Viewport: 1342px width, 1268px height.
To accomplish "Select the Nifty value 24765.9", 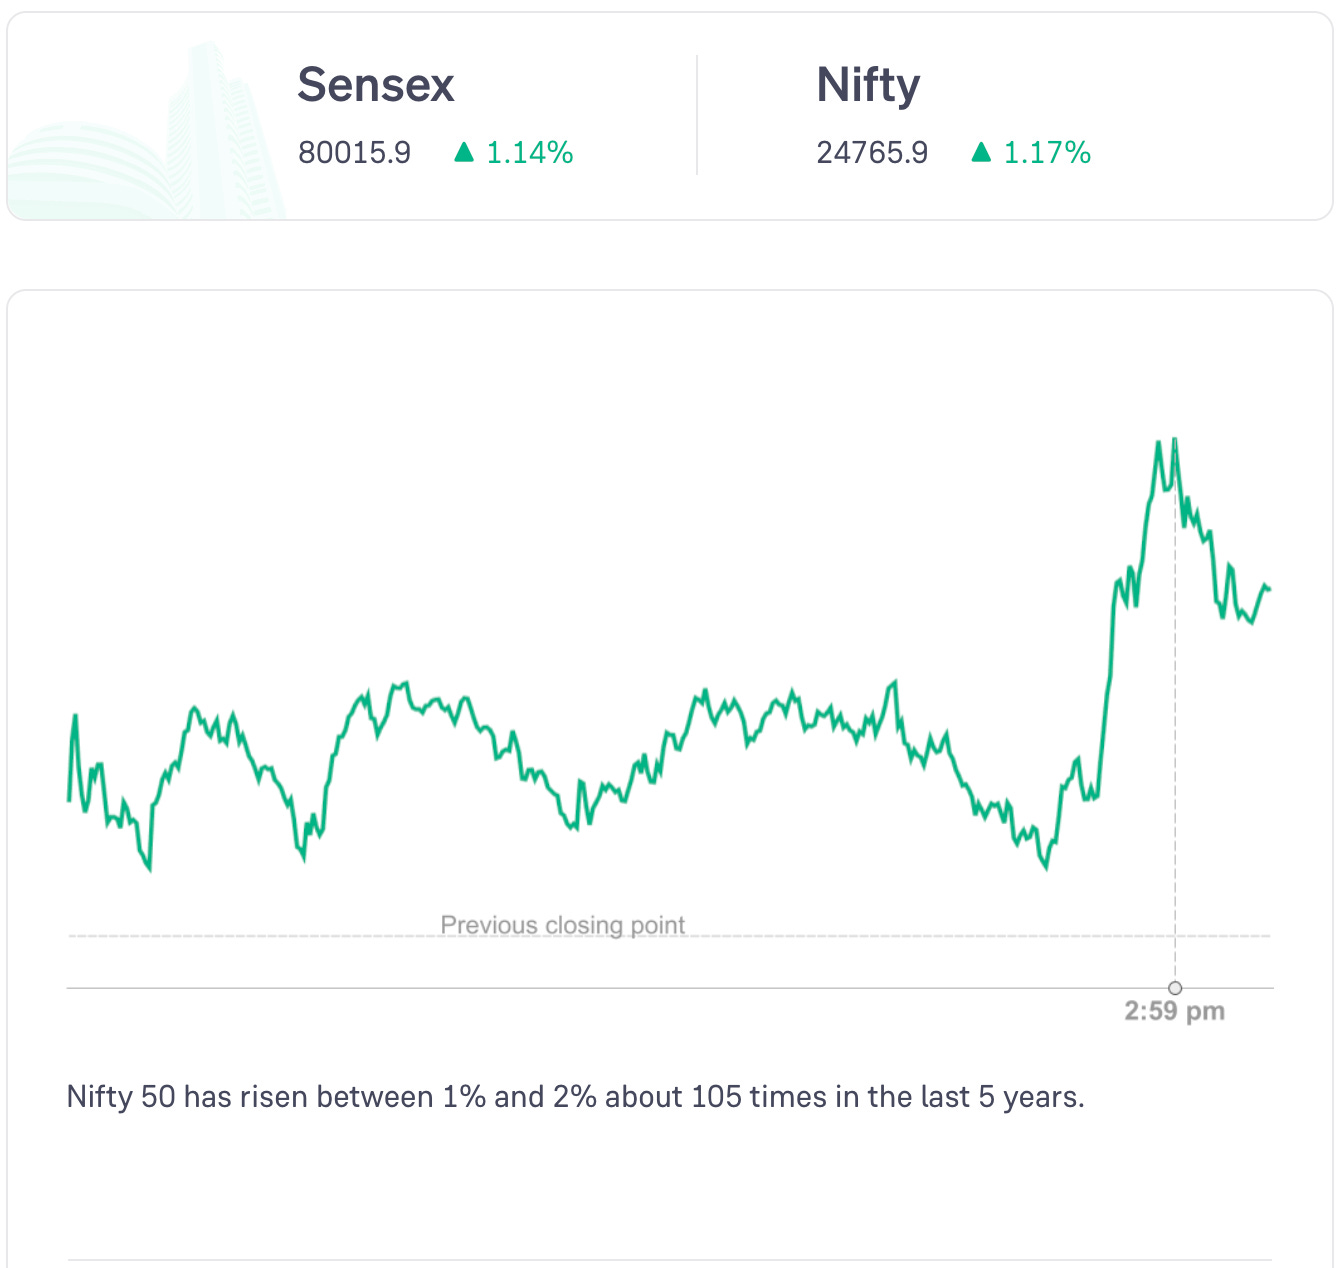I will click(872, 152).
